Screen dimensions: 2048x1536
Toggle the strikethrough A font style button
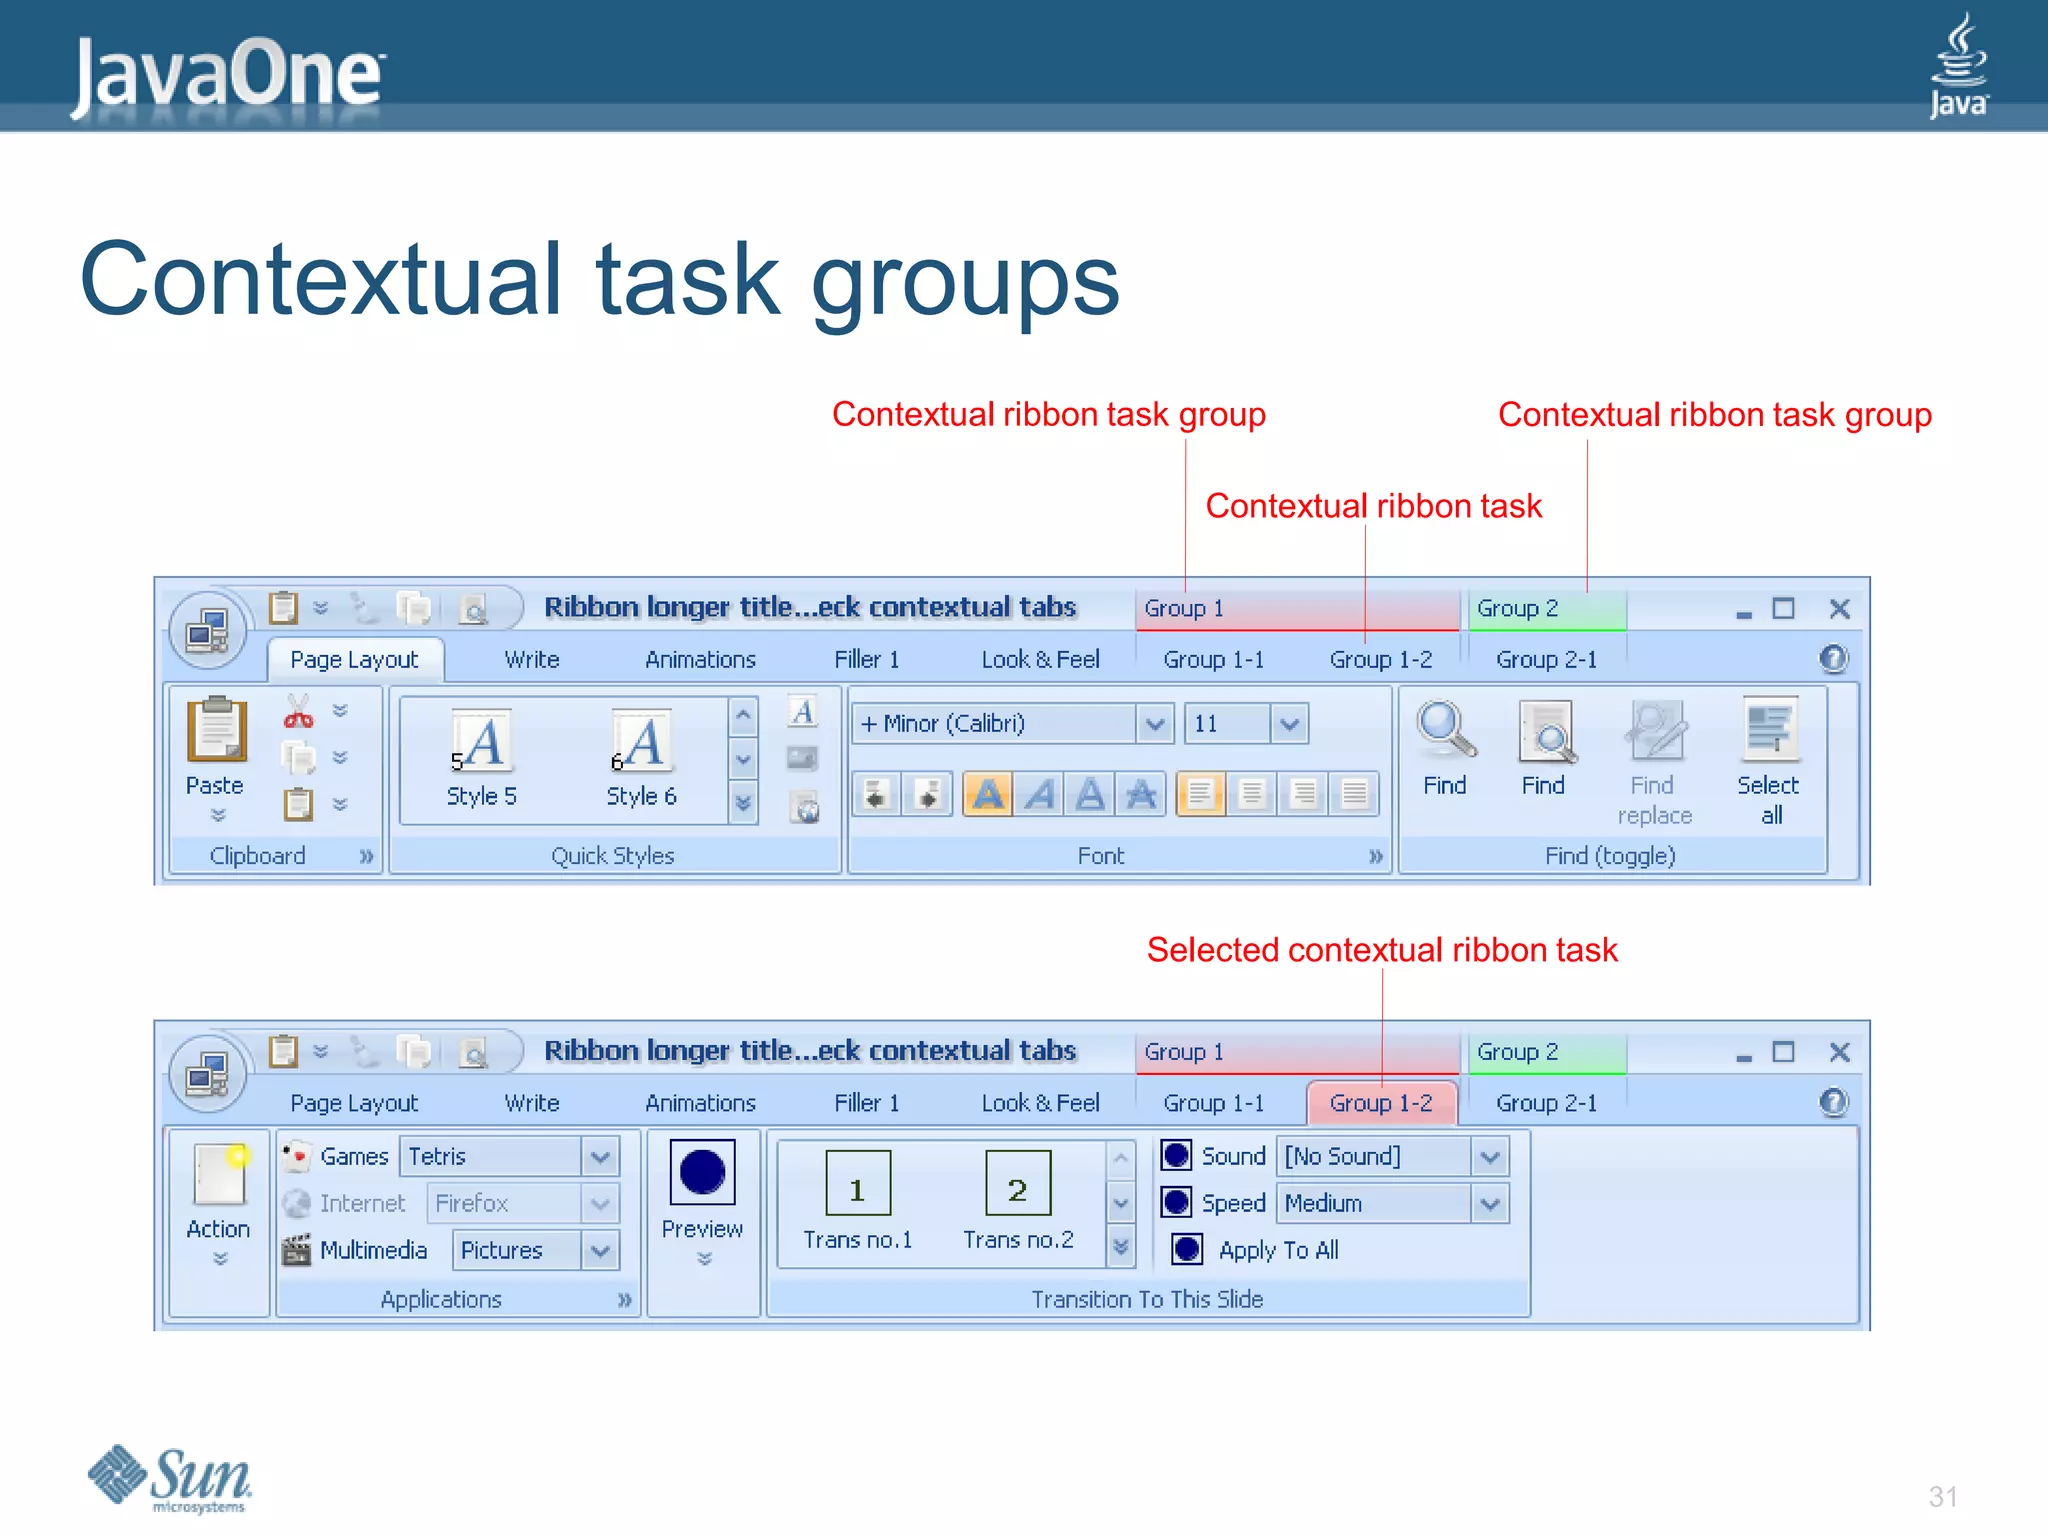pos(1141,795)
